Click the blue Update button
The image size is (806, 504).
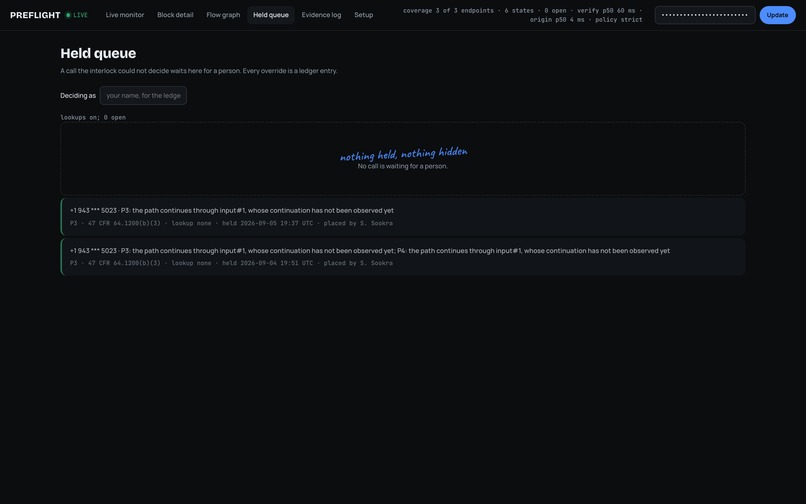777,15
